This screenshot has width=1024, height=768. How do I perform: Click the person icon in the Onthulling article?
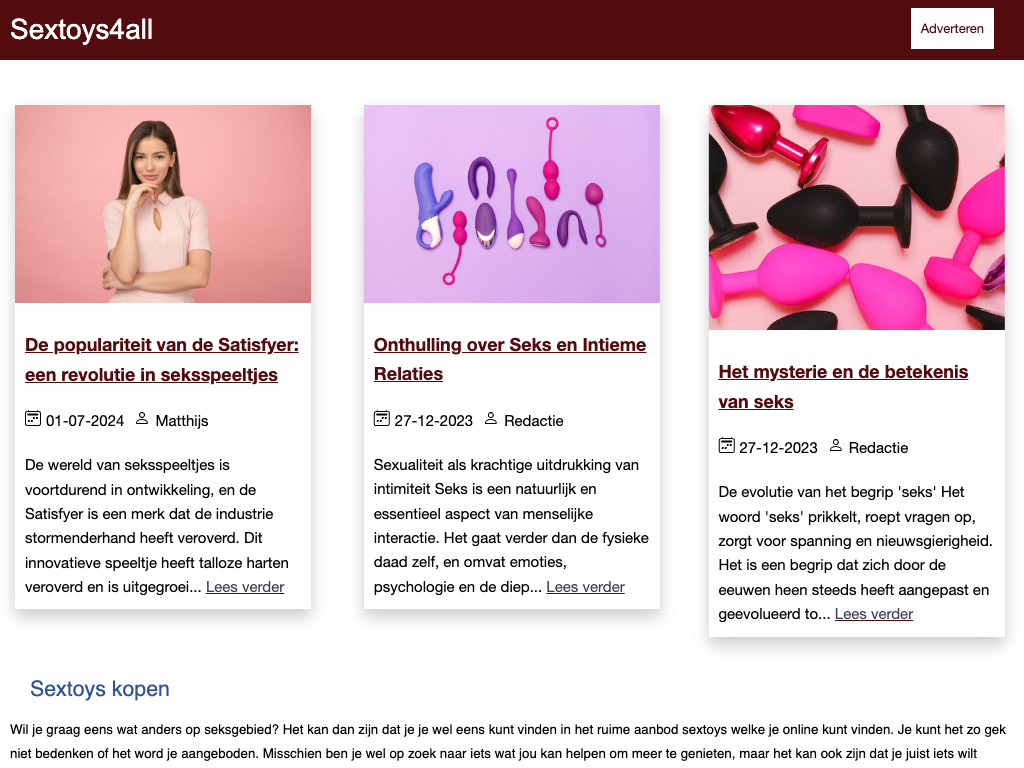(490, 419)
